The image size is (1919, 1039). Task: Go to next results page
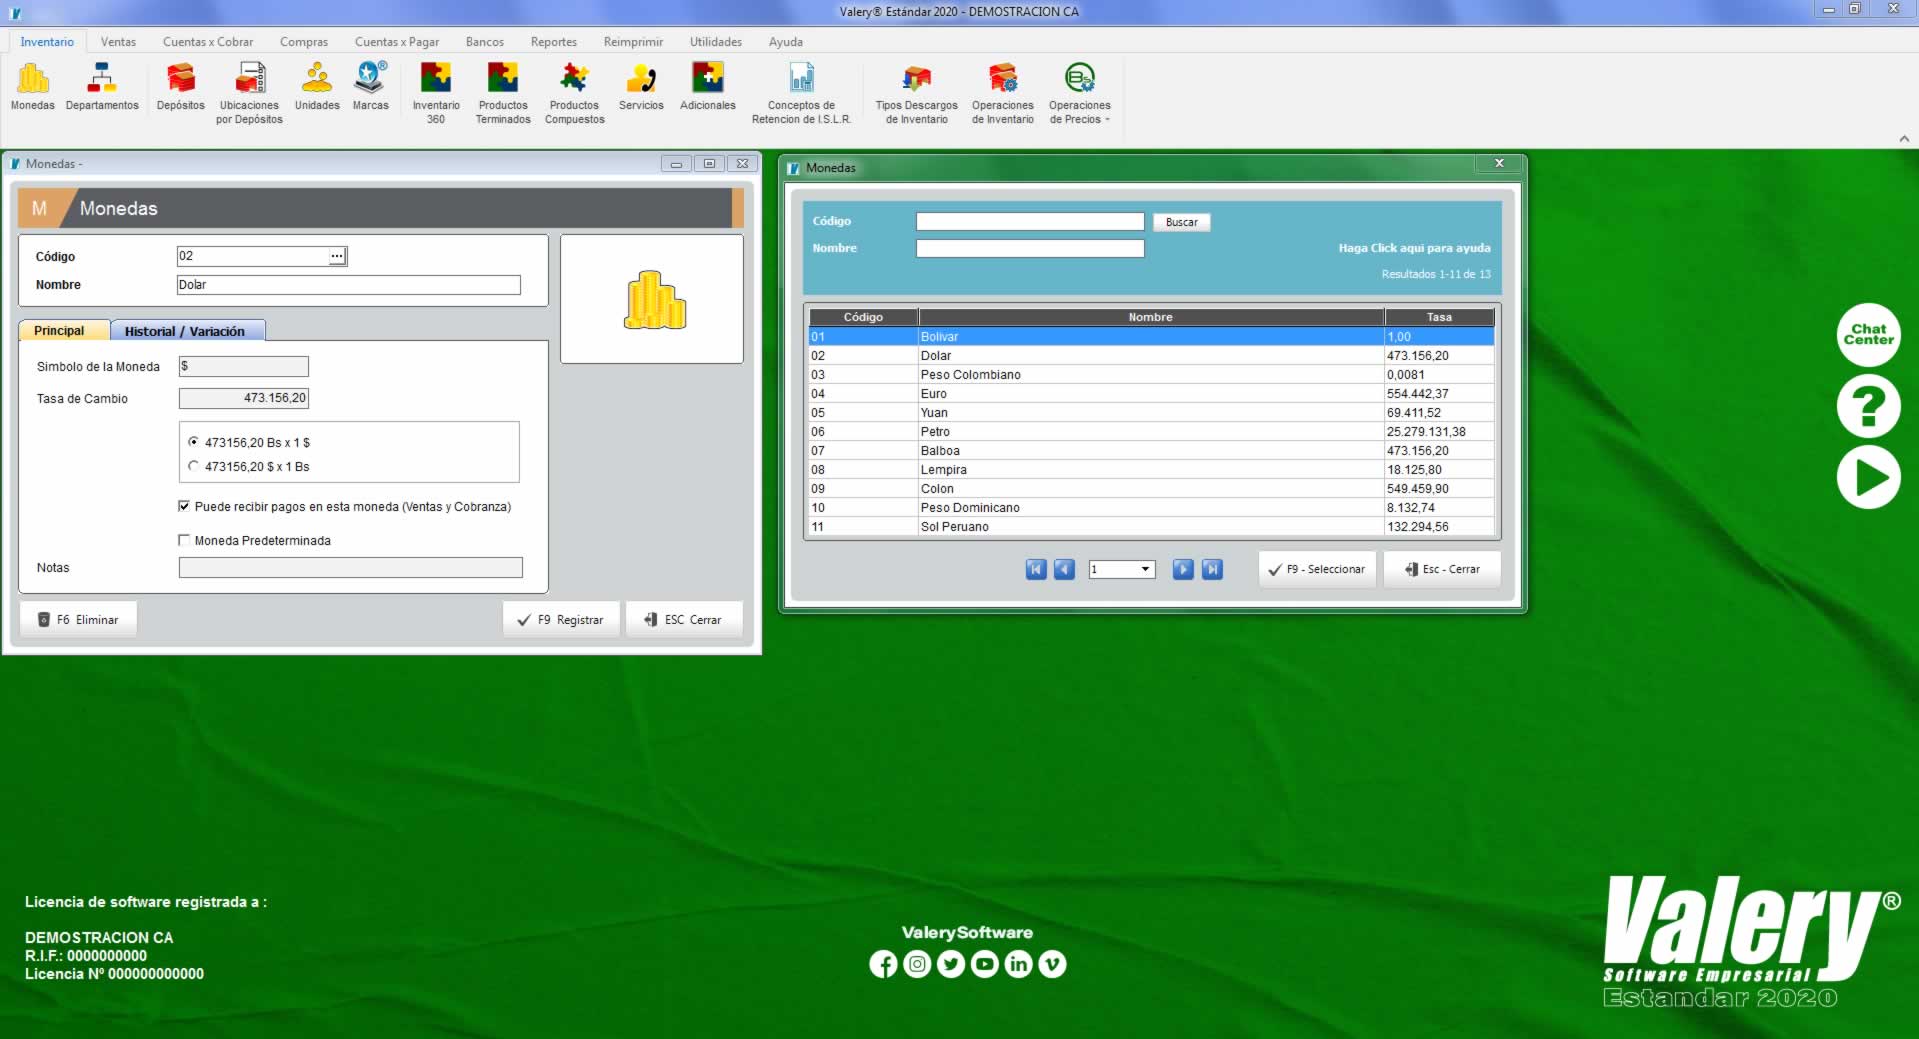click(1183, 569)
